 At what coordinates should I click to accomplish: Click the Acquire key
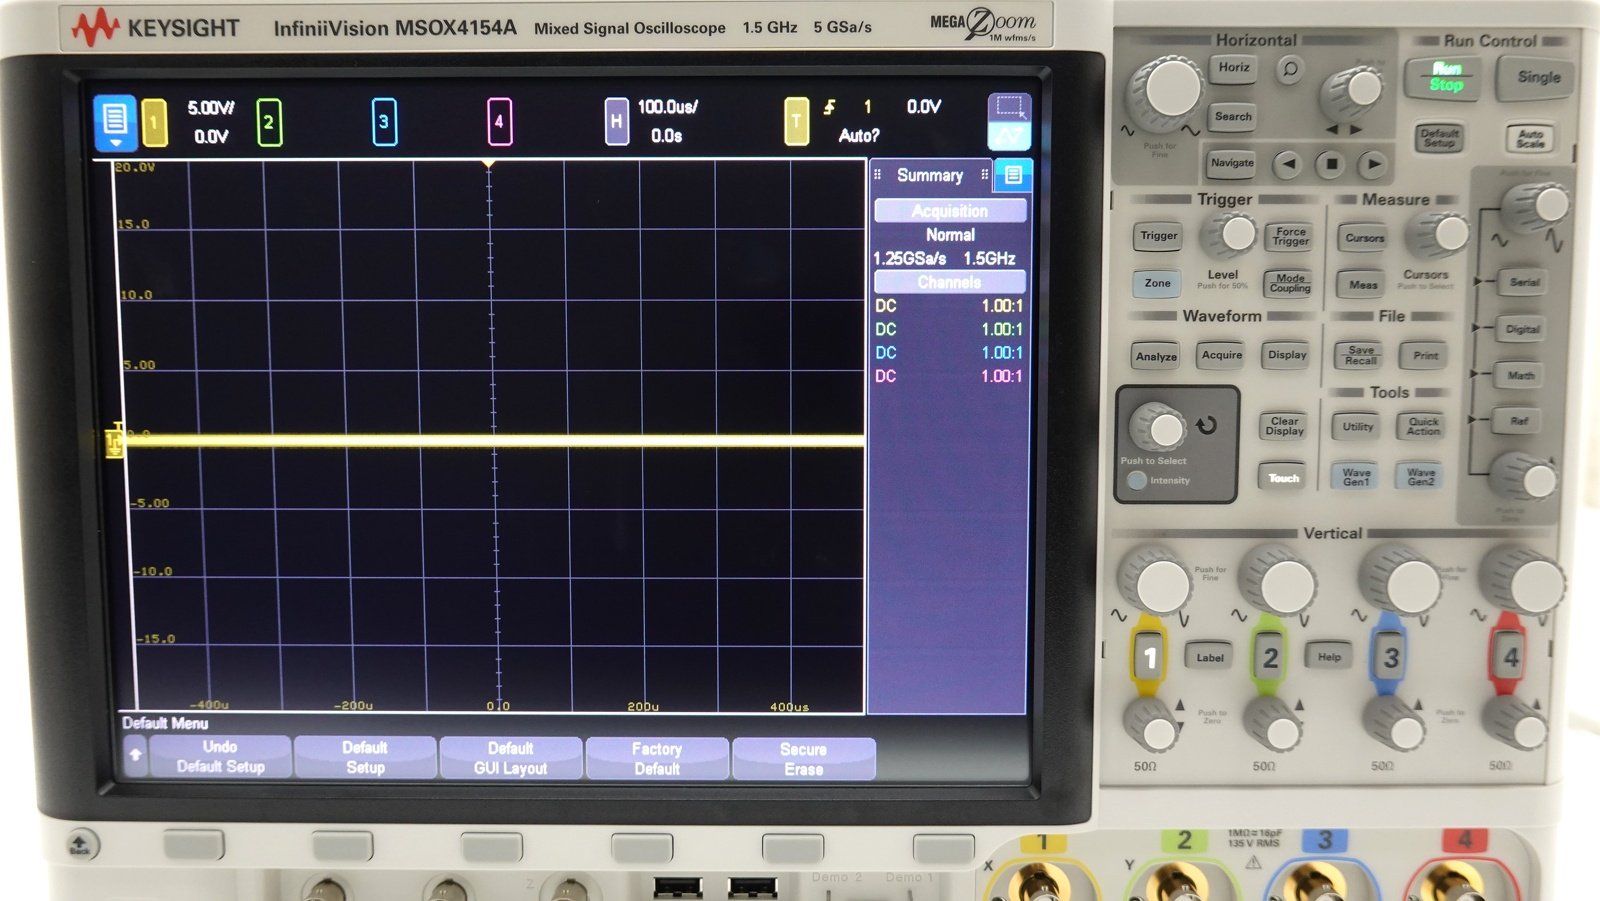[1222, 355]
